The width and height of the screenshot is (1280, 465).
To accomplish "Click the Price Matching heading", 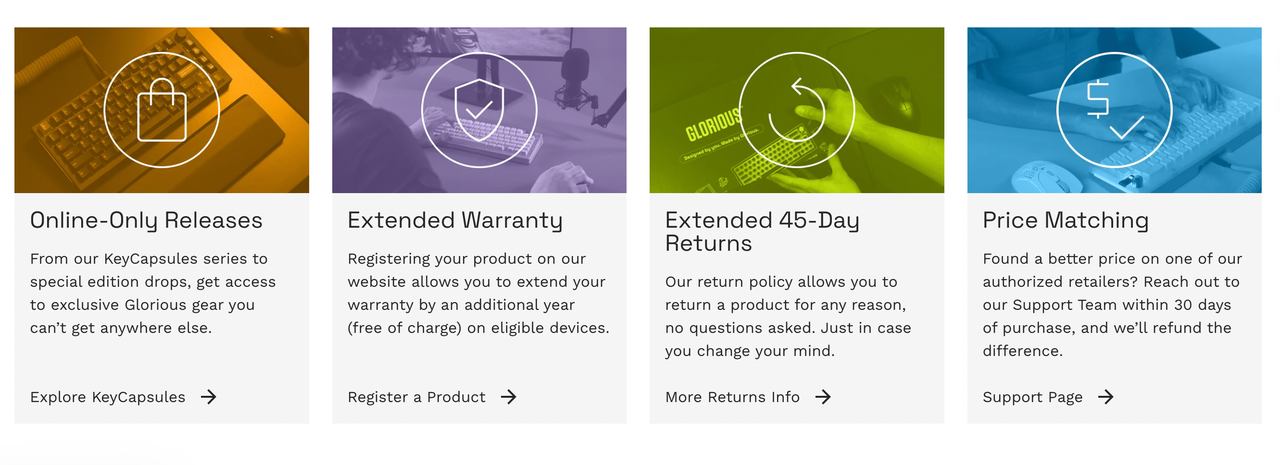I will 1065,220.
